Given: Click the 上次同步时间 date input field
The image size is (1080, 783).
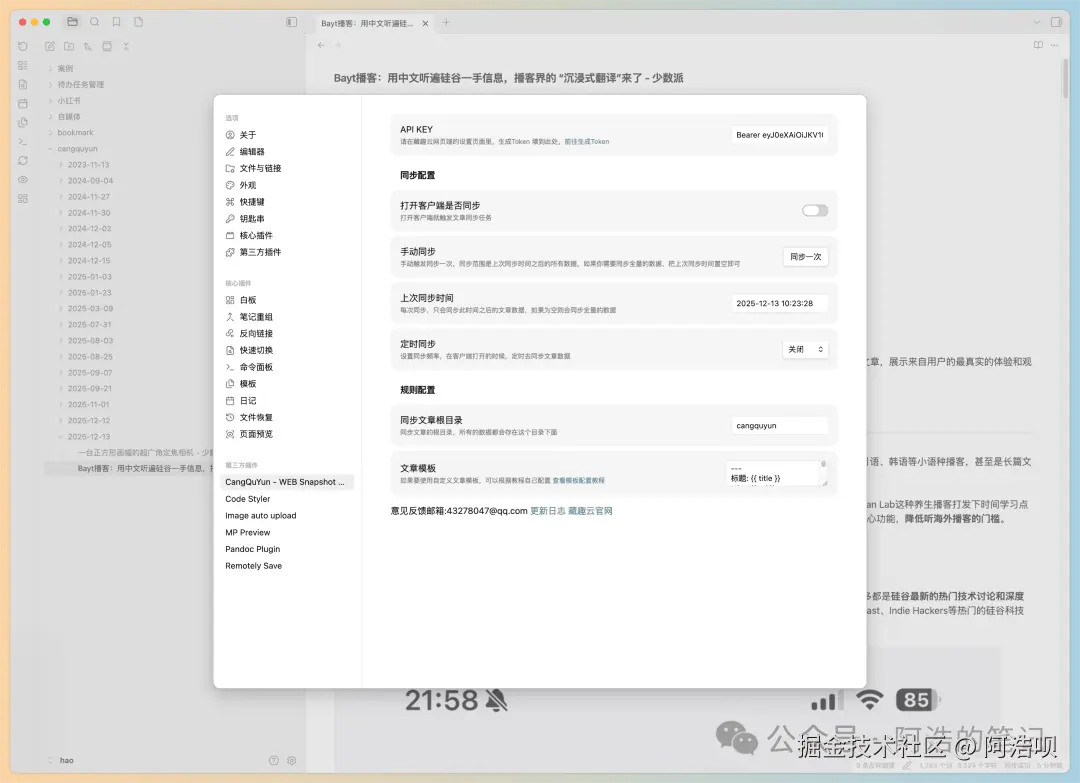Looking at the screenshot, I should (779, 303).
